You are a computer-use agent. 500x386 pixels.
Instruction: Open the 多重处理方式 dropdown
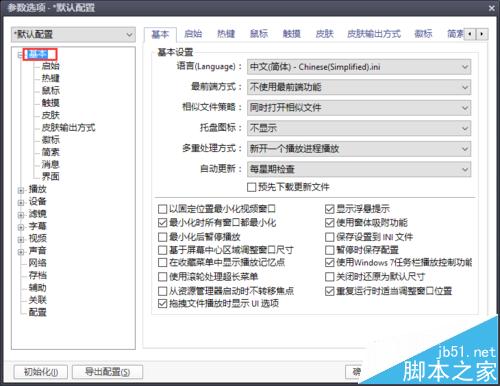[359, 149]
